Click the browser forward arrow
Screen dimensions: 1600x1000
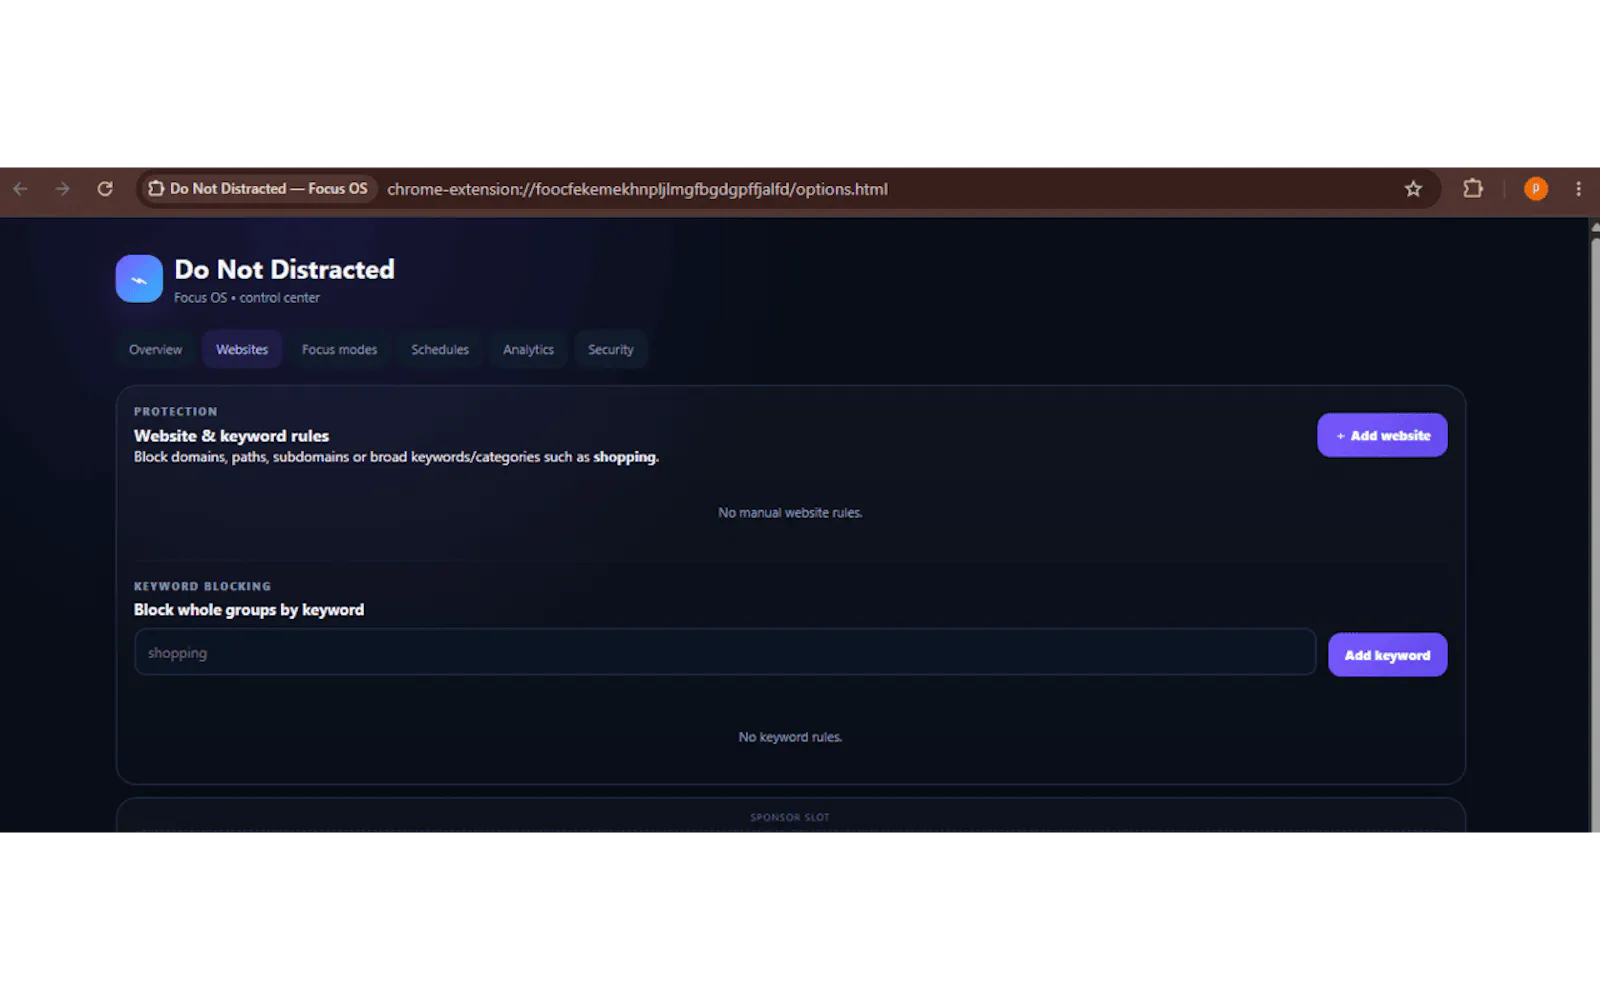coord(62,189)
